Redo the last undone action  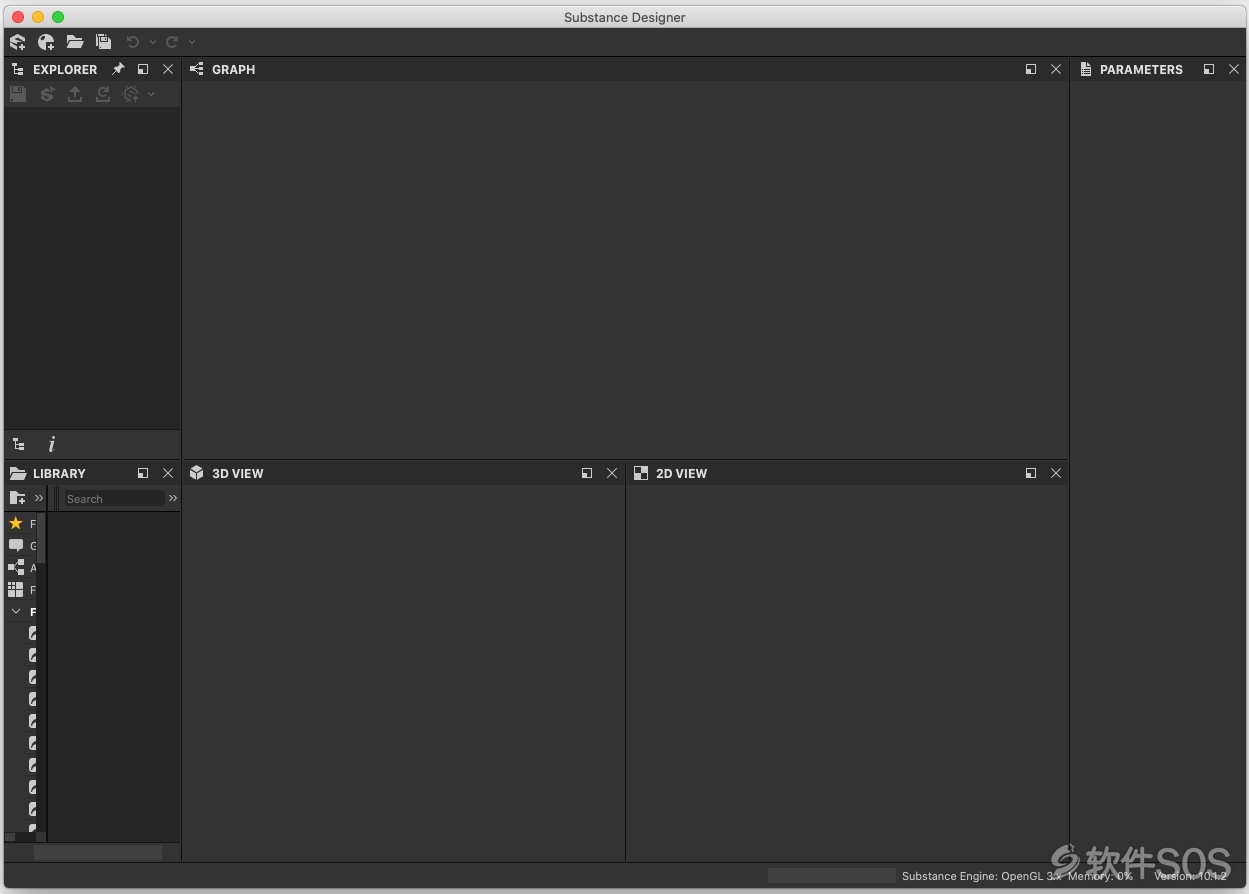[172, 42]
